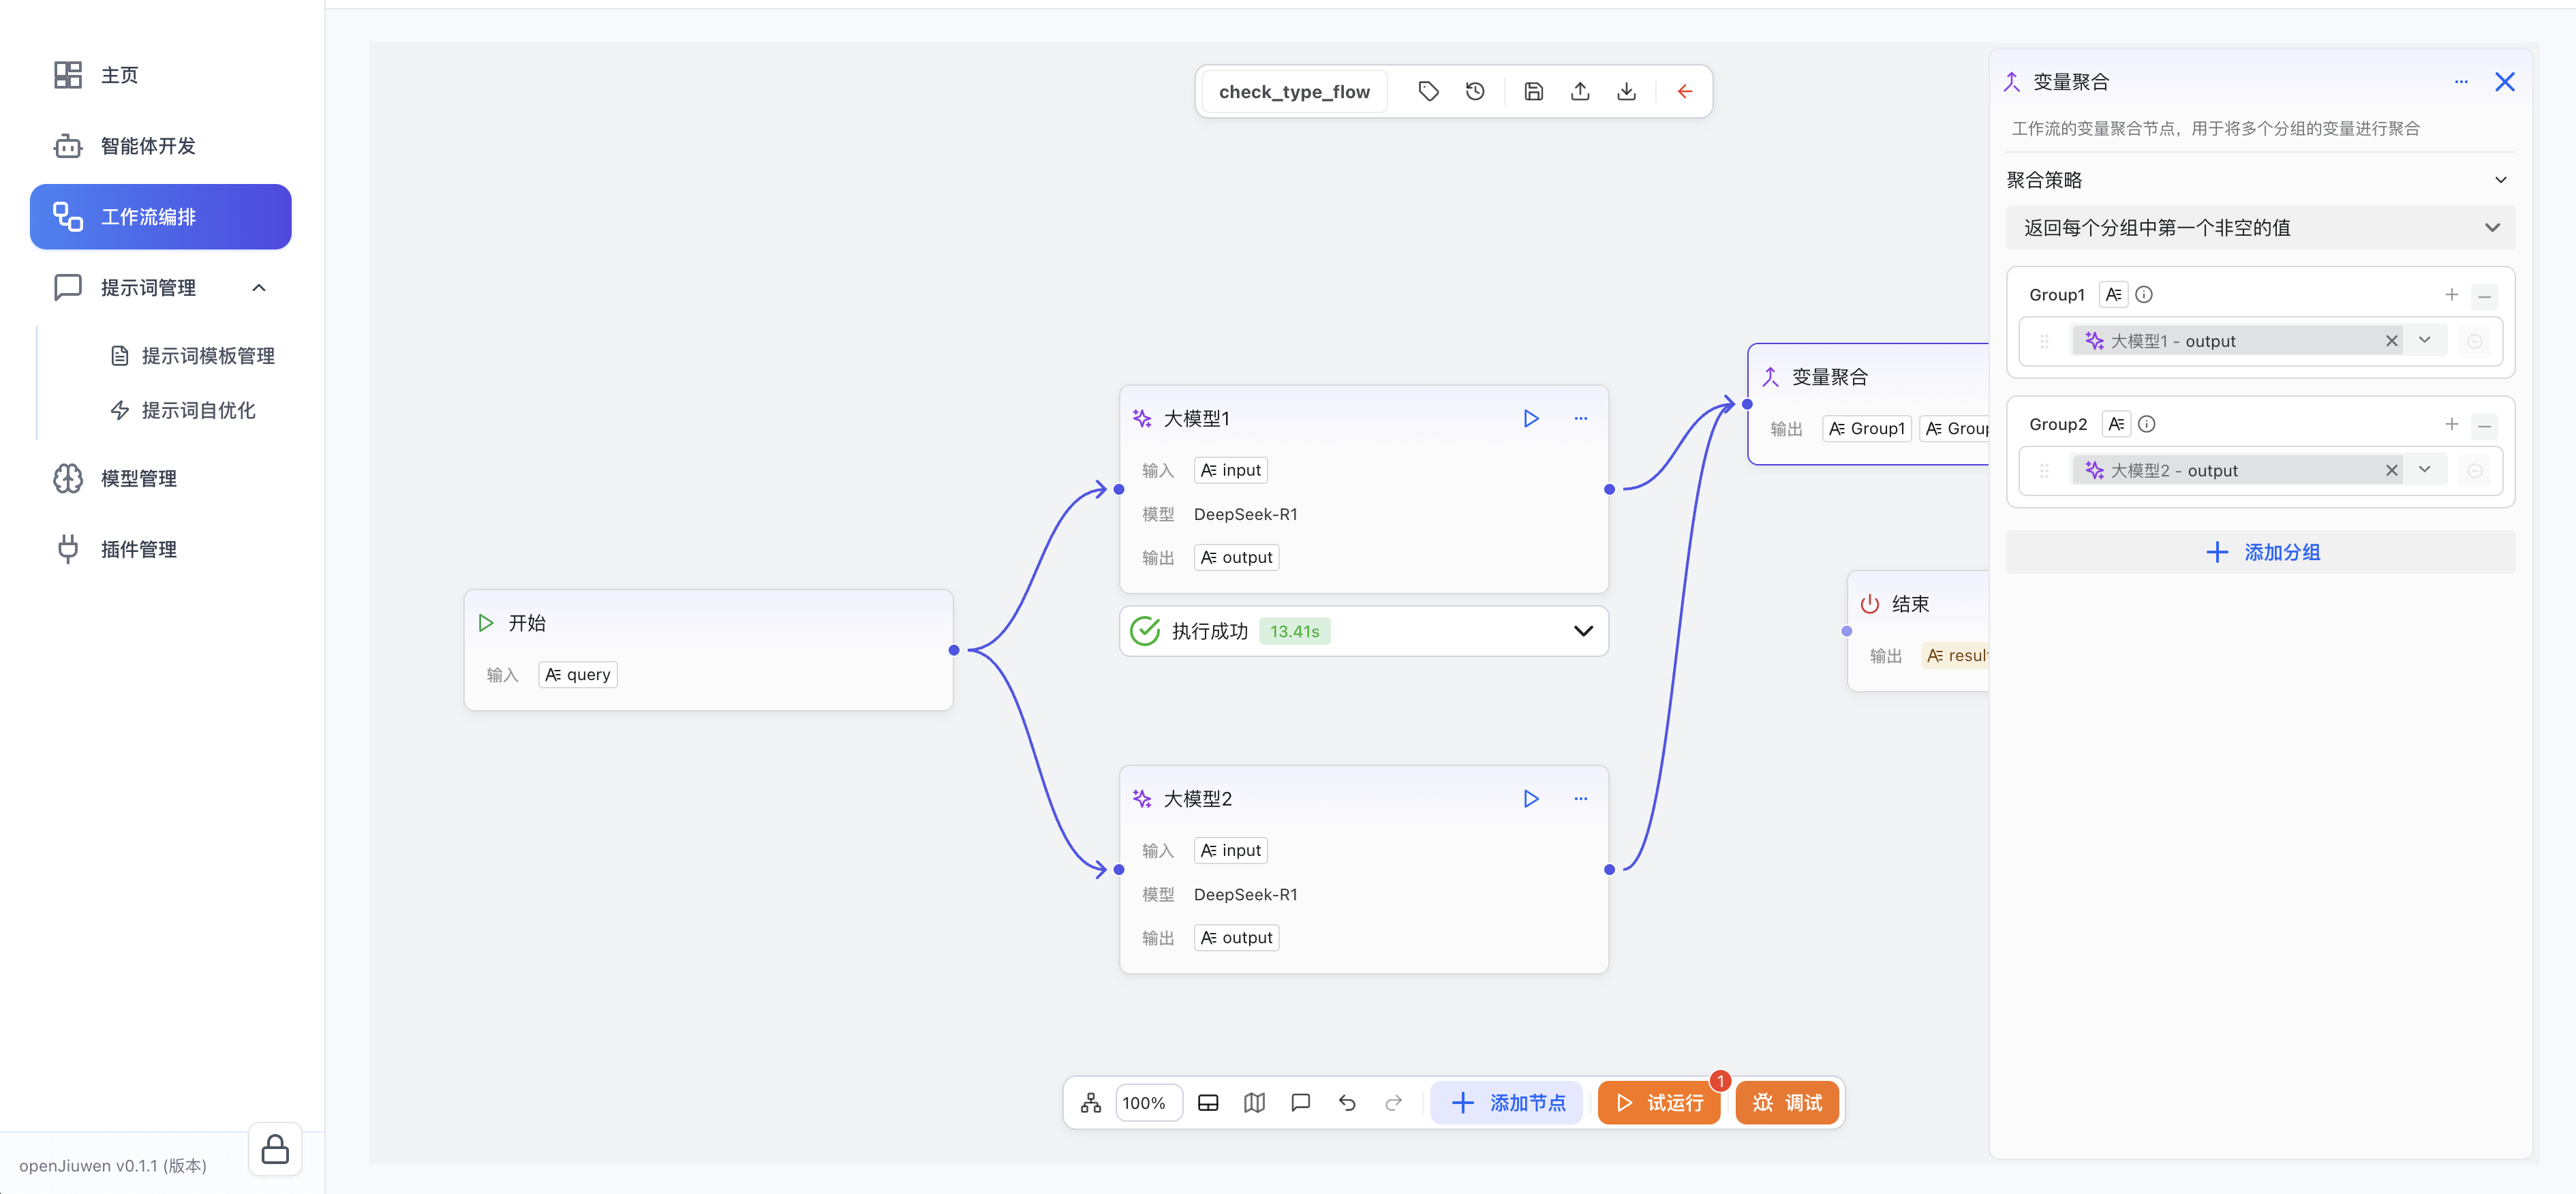Viewport: 2576px width, 1194px height.
Task: Click the undo arrow in bottom toolbar
Action: pos(1347,1103)
